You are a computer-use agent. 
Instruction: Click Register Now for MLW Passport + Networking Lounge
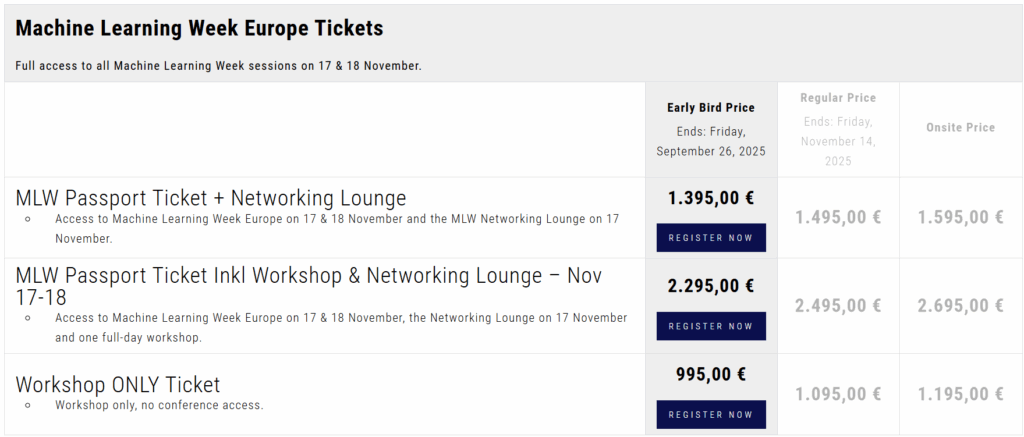[711, 238]
